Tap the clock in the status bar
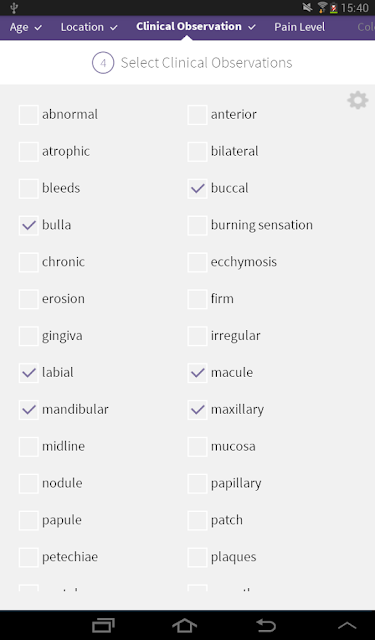 355,8
